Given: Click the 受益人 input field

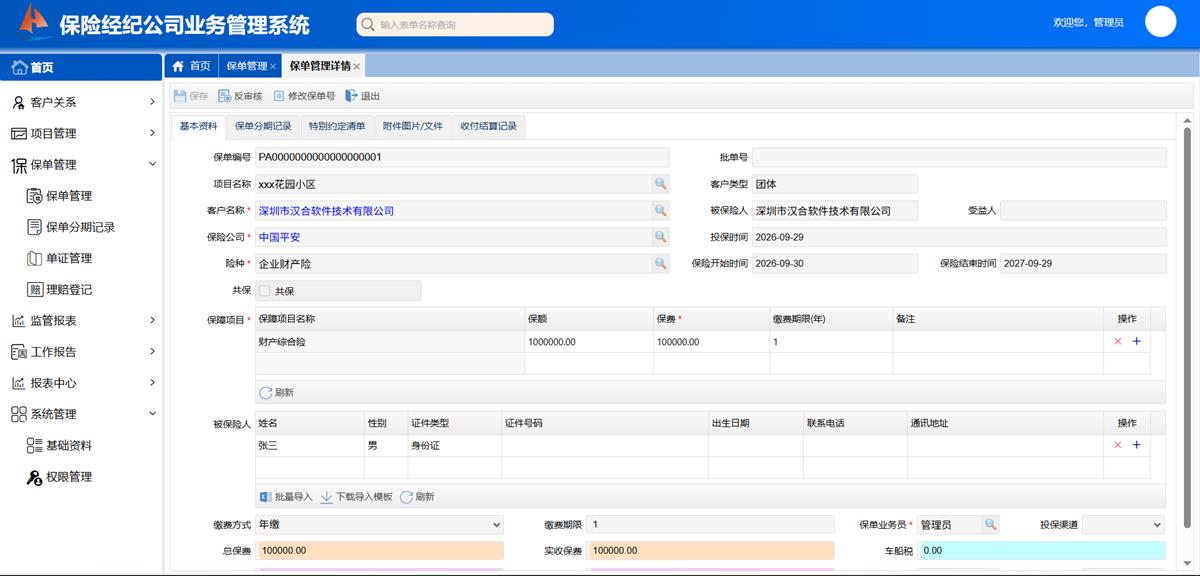Looking at the screenshot, I should click(1083, 211).
